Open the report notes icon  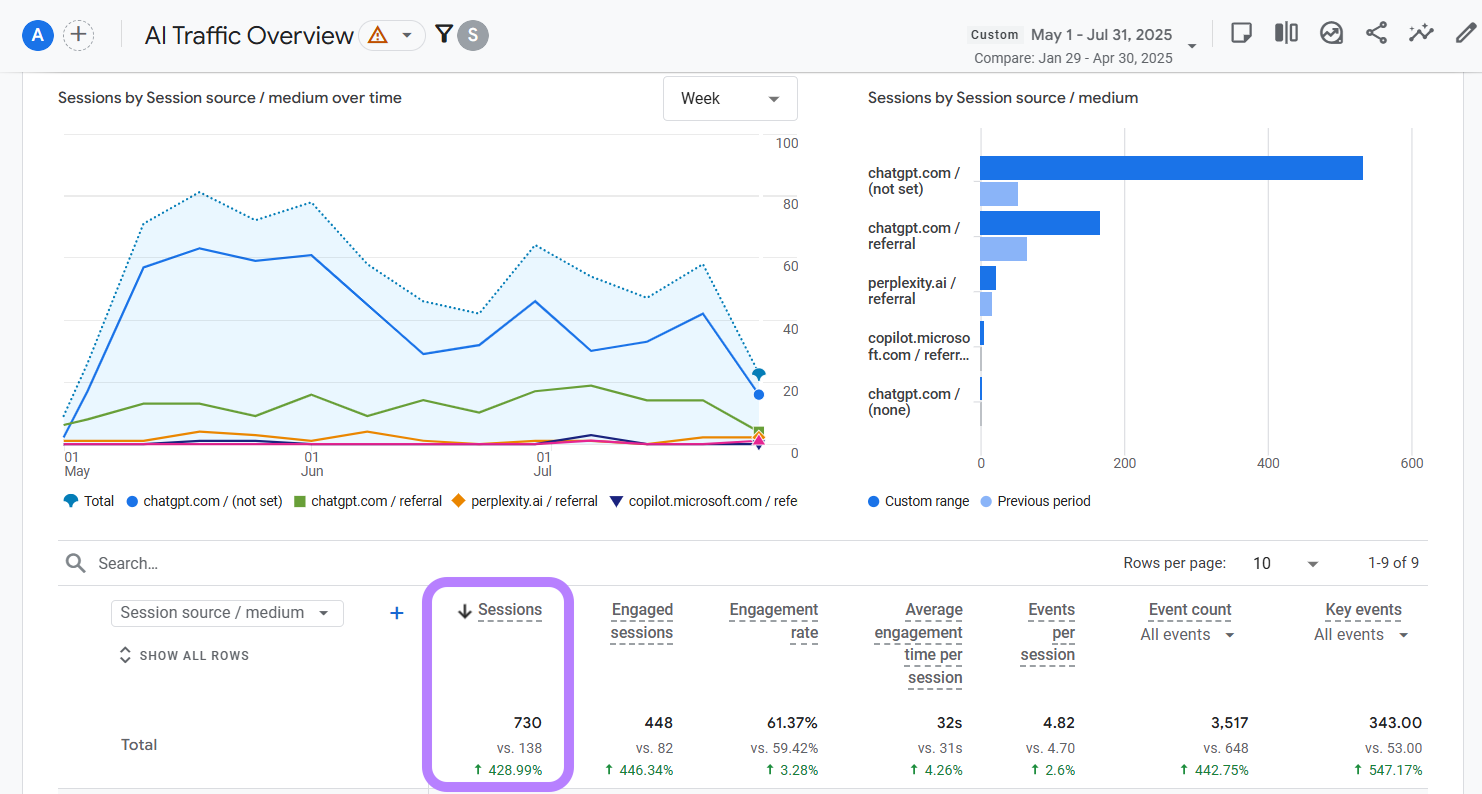(x=1241, y=33)
